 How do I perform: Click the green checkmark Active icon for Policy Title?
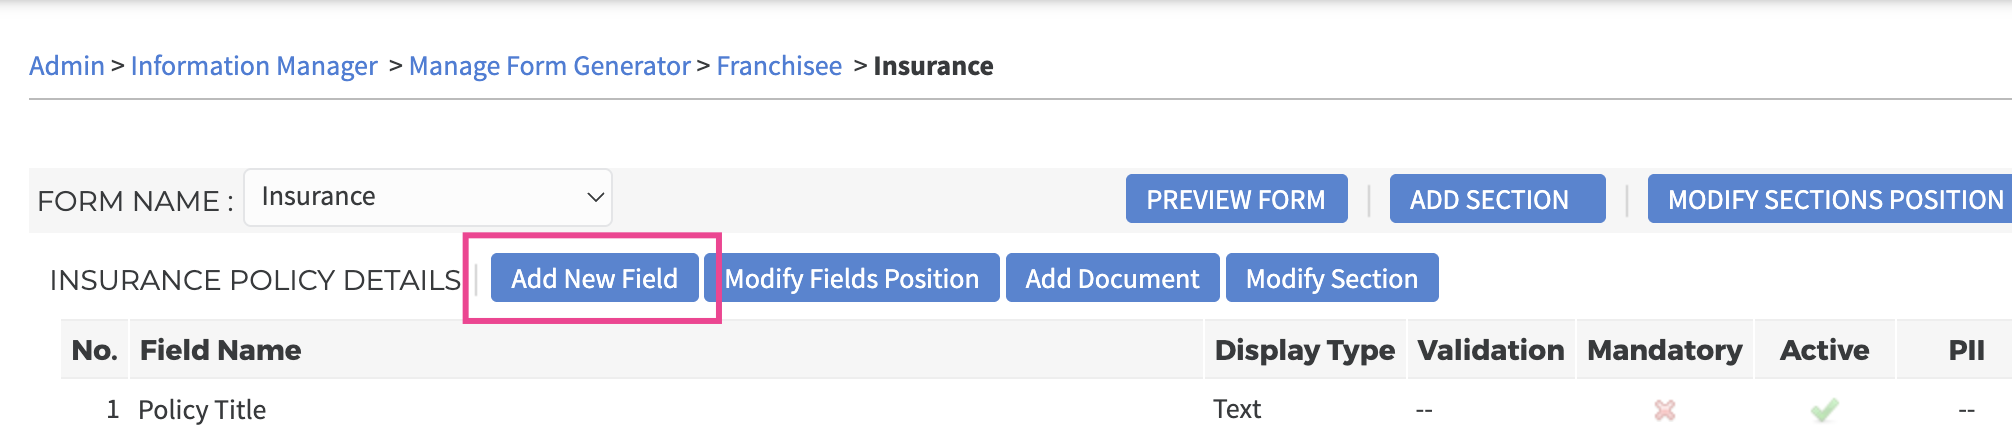click(1824, 410)
